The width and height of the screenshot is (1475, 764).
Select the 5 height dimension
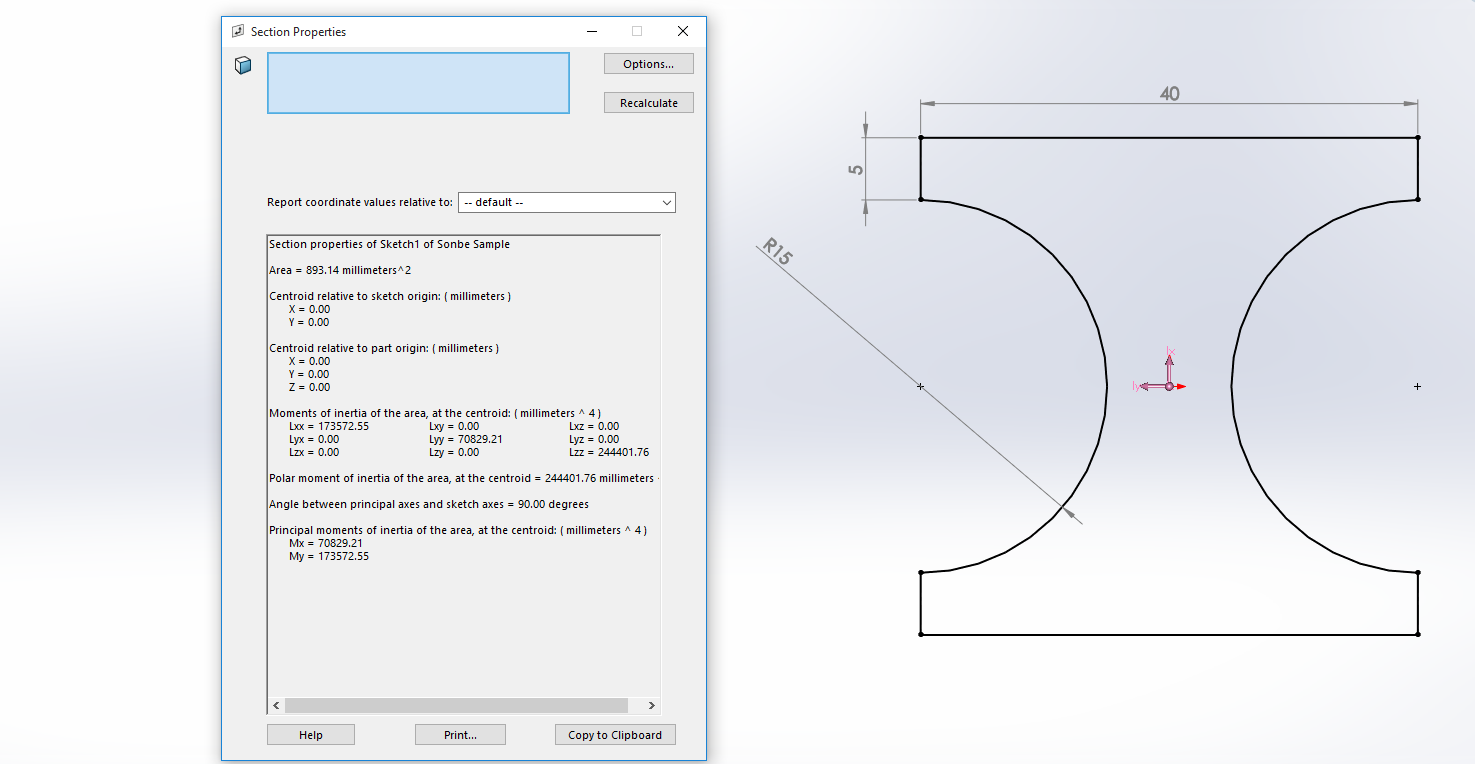tap(856, 169)
